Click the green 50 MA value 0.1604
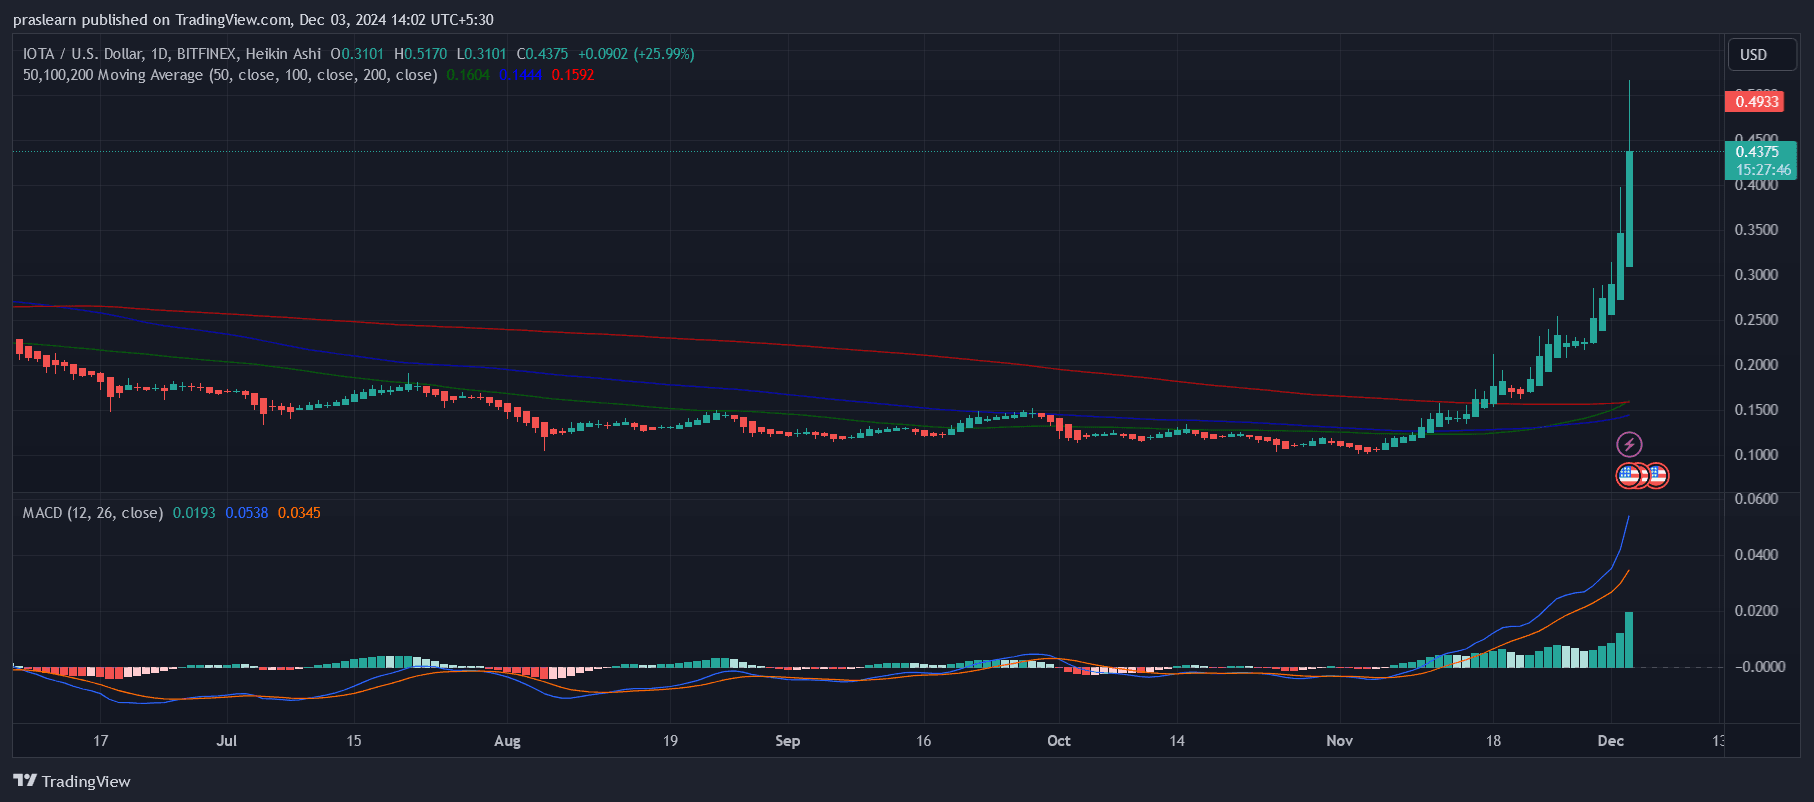 (x=468, y=75)
